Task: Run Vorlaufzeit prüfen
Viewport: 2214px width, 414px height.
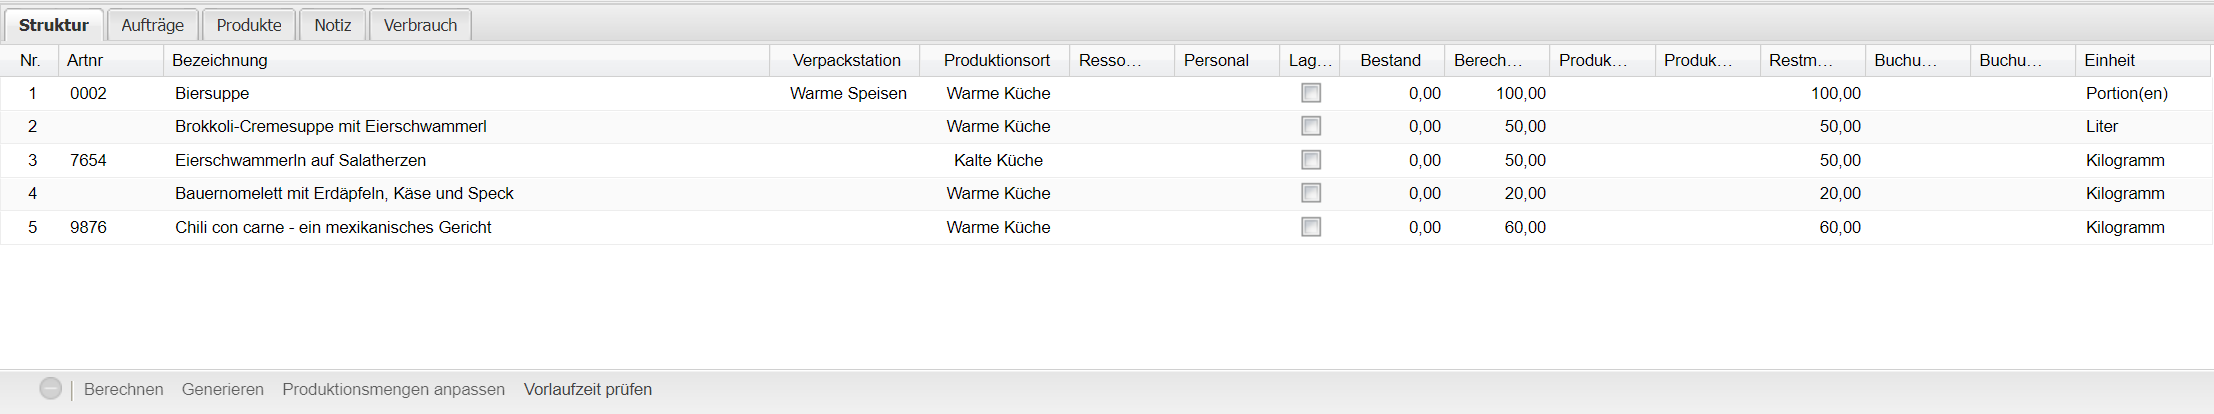Action: pos(588,389)
